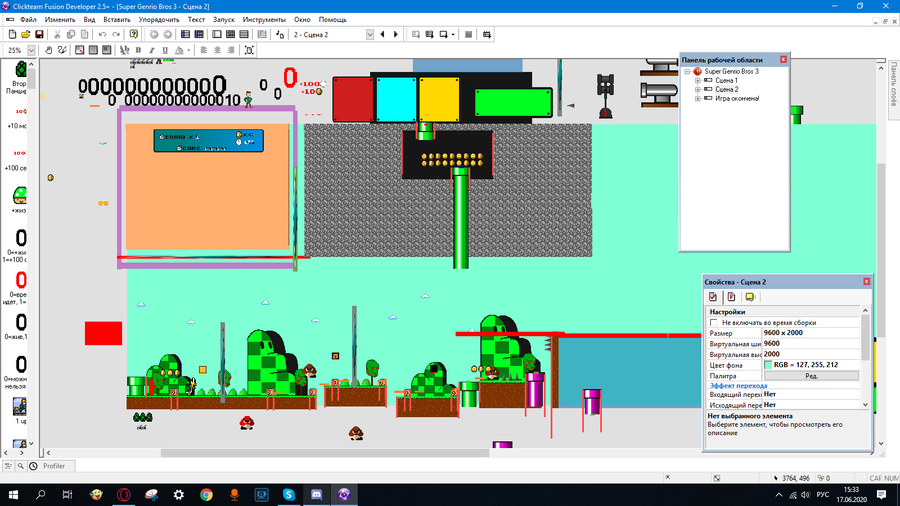900x506 pixels.
Task: Click the Stop icon in toolbar
Action: (x=468, y=34)
